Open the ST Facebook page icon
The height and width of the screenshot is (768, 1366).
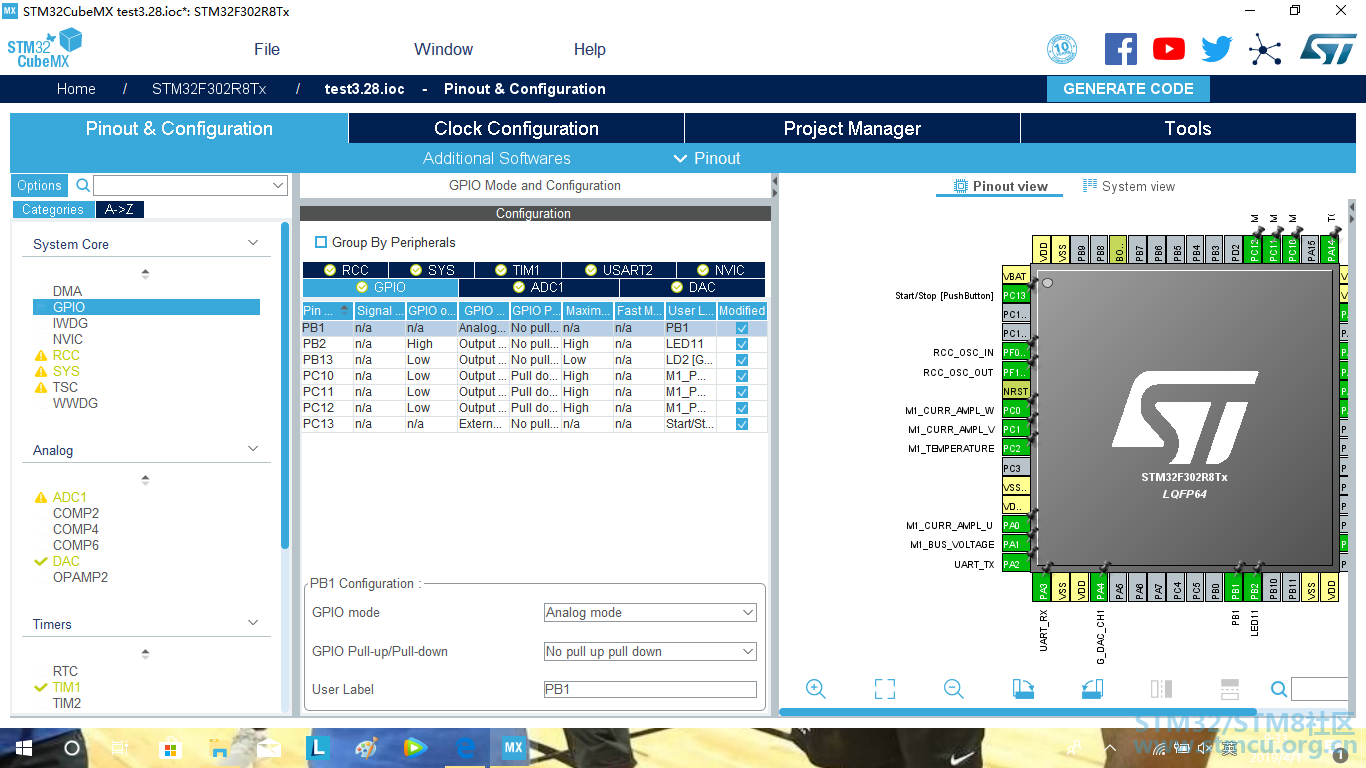(x=1121, y=49)
